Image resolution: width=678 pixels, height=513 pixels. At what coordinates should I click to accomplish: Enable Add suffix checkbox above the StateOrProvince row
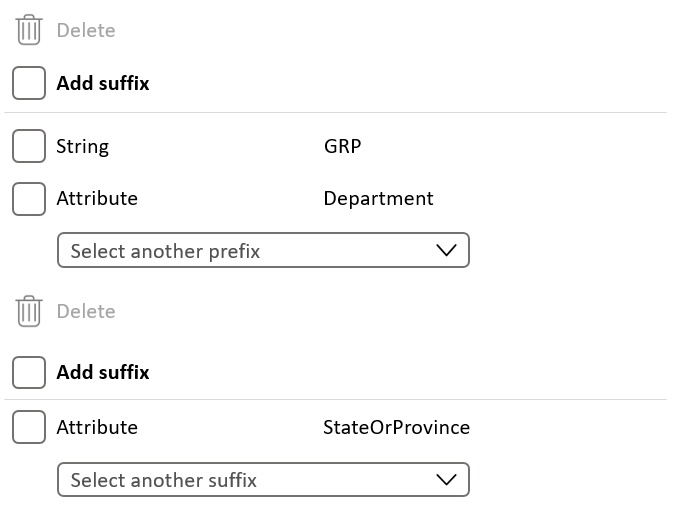point(29,372)
